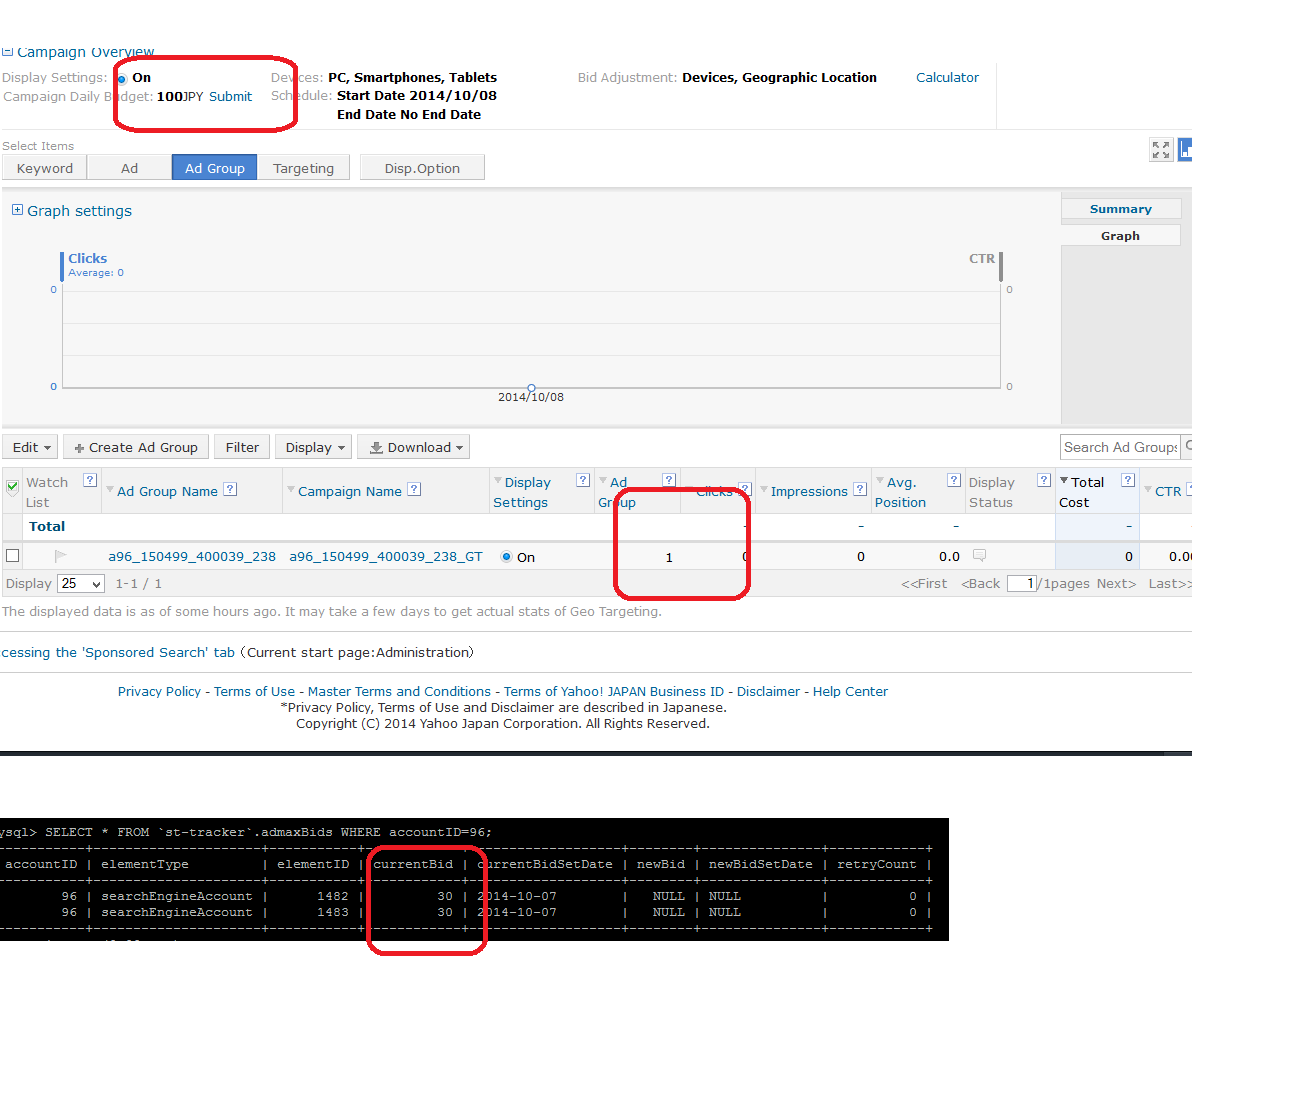Click the blue graph display icon
This screenshot has width=1300, height=1100.
click(1185, 150)
